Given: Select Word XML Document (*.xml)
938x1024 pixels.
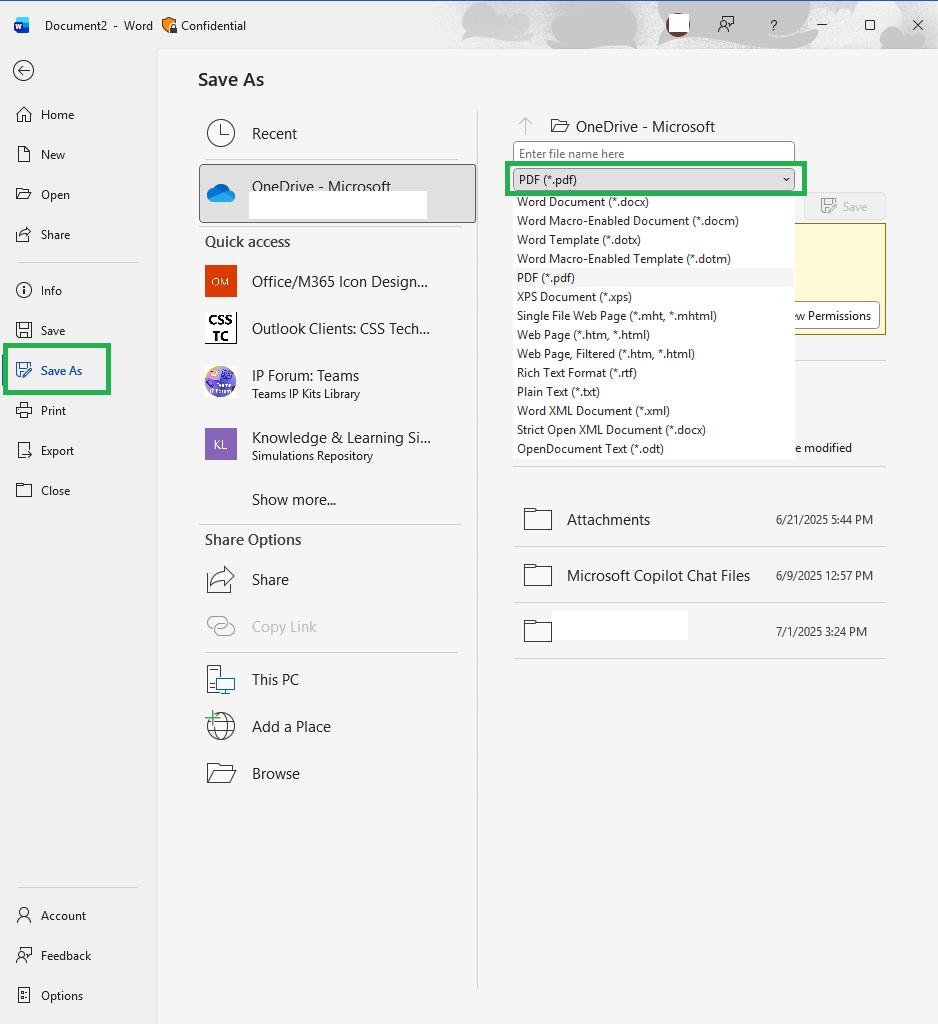Looking at the screenshot, I should click(654, 410).
